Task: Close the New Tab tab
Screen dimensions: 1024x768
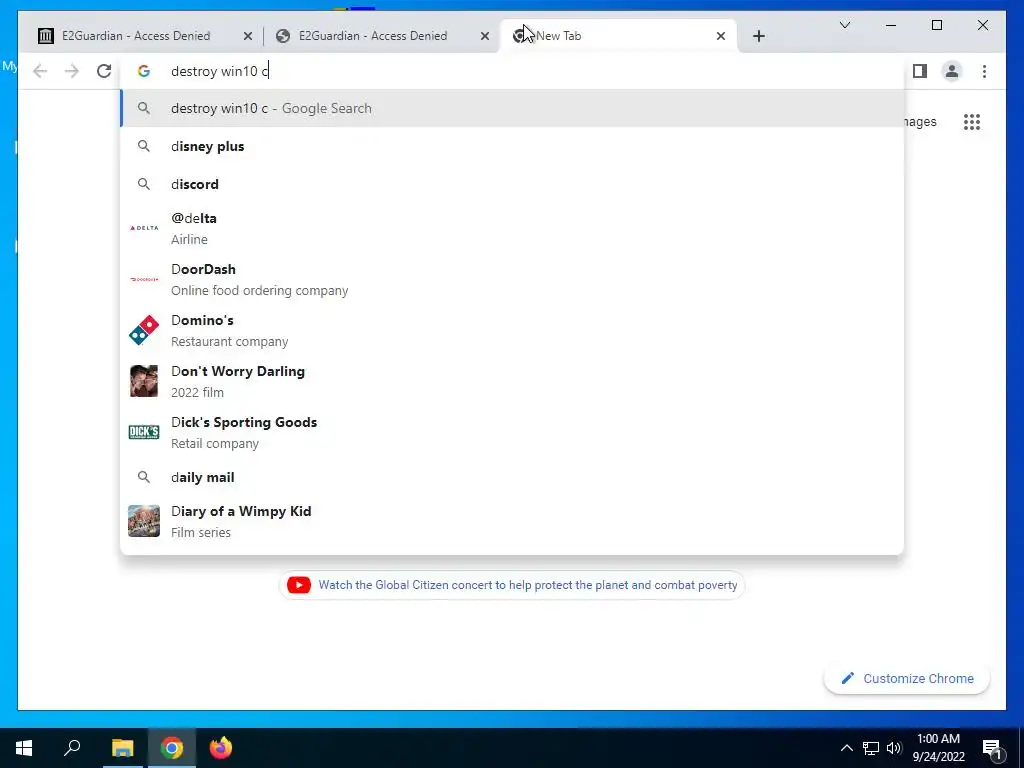Action: (x=720, y=36)
